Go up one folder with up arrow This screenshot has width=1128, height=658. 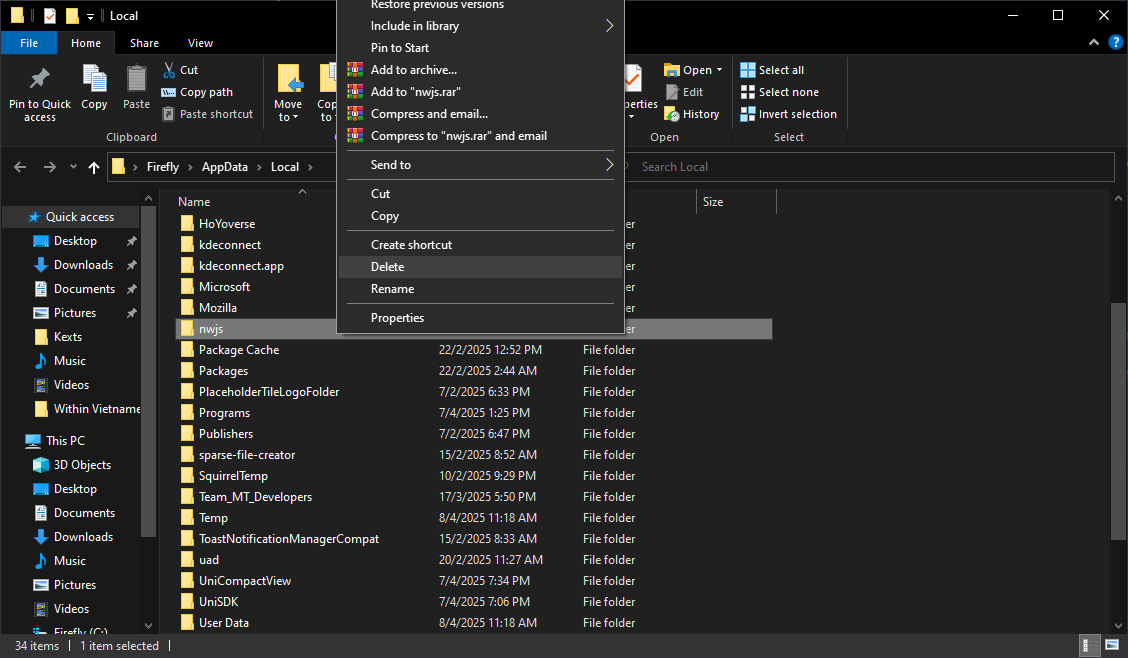(x=94, y=167)
